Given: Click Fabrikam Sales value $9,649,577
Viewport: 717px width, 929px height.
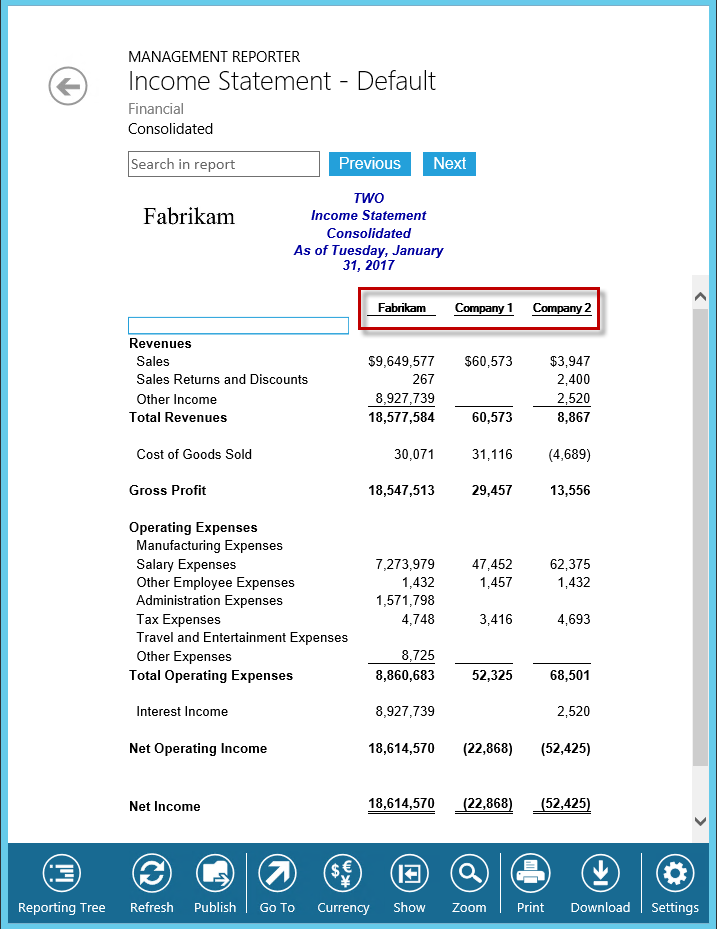Looking at the screenshot, I should [x=401, y=361].
